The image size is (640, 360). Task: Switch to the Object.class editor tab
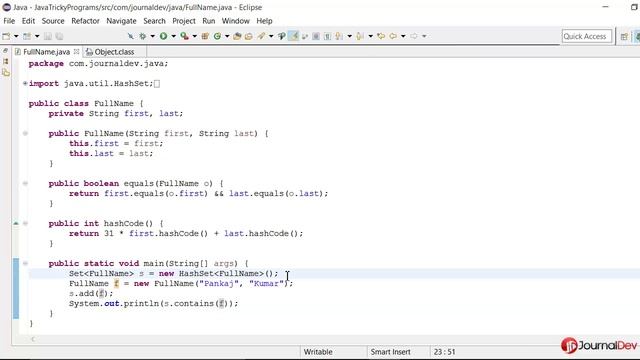(x=114, y=52)
